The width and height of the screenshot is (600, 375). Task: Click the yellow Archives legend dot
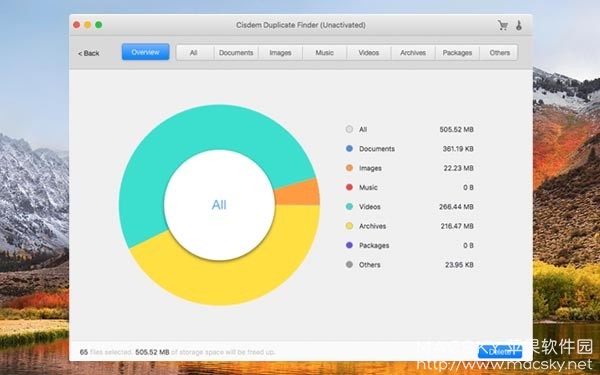(x=349, y=226)
